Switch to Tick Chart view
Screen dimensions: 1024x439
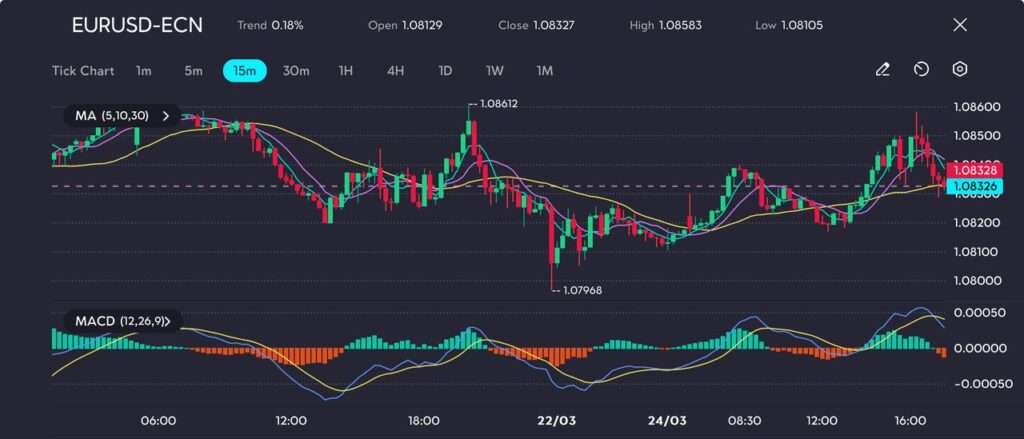(83, 71)
